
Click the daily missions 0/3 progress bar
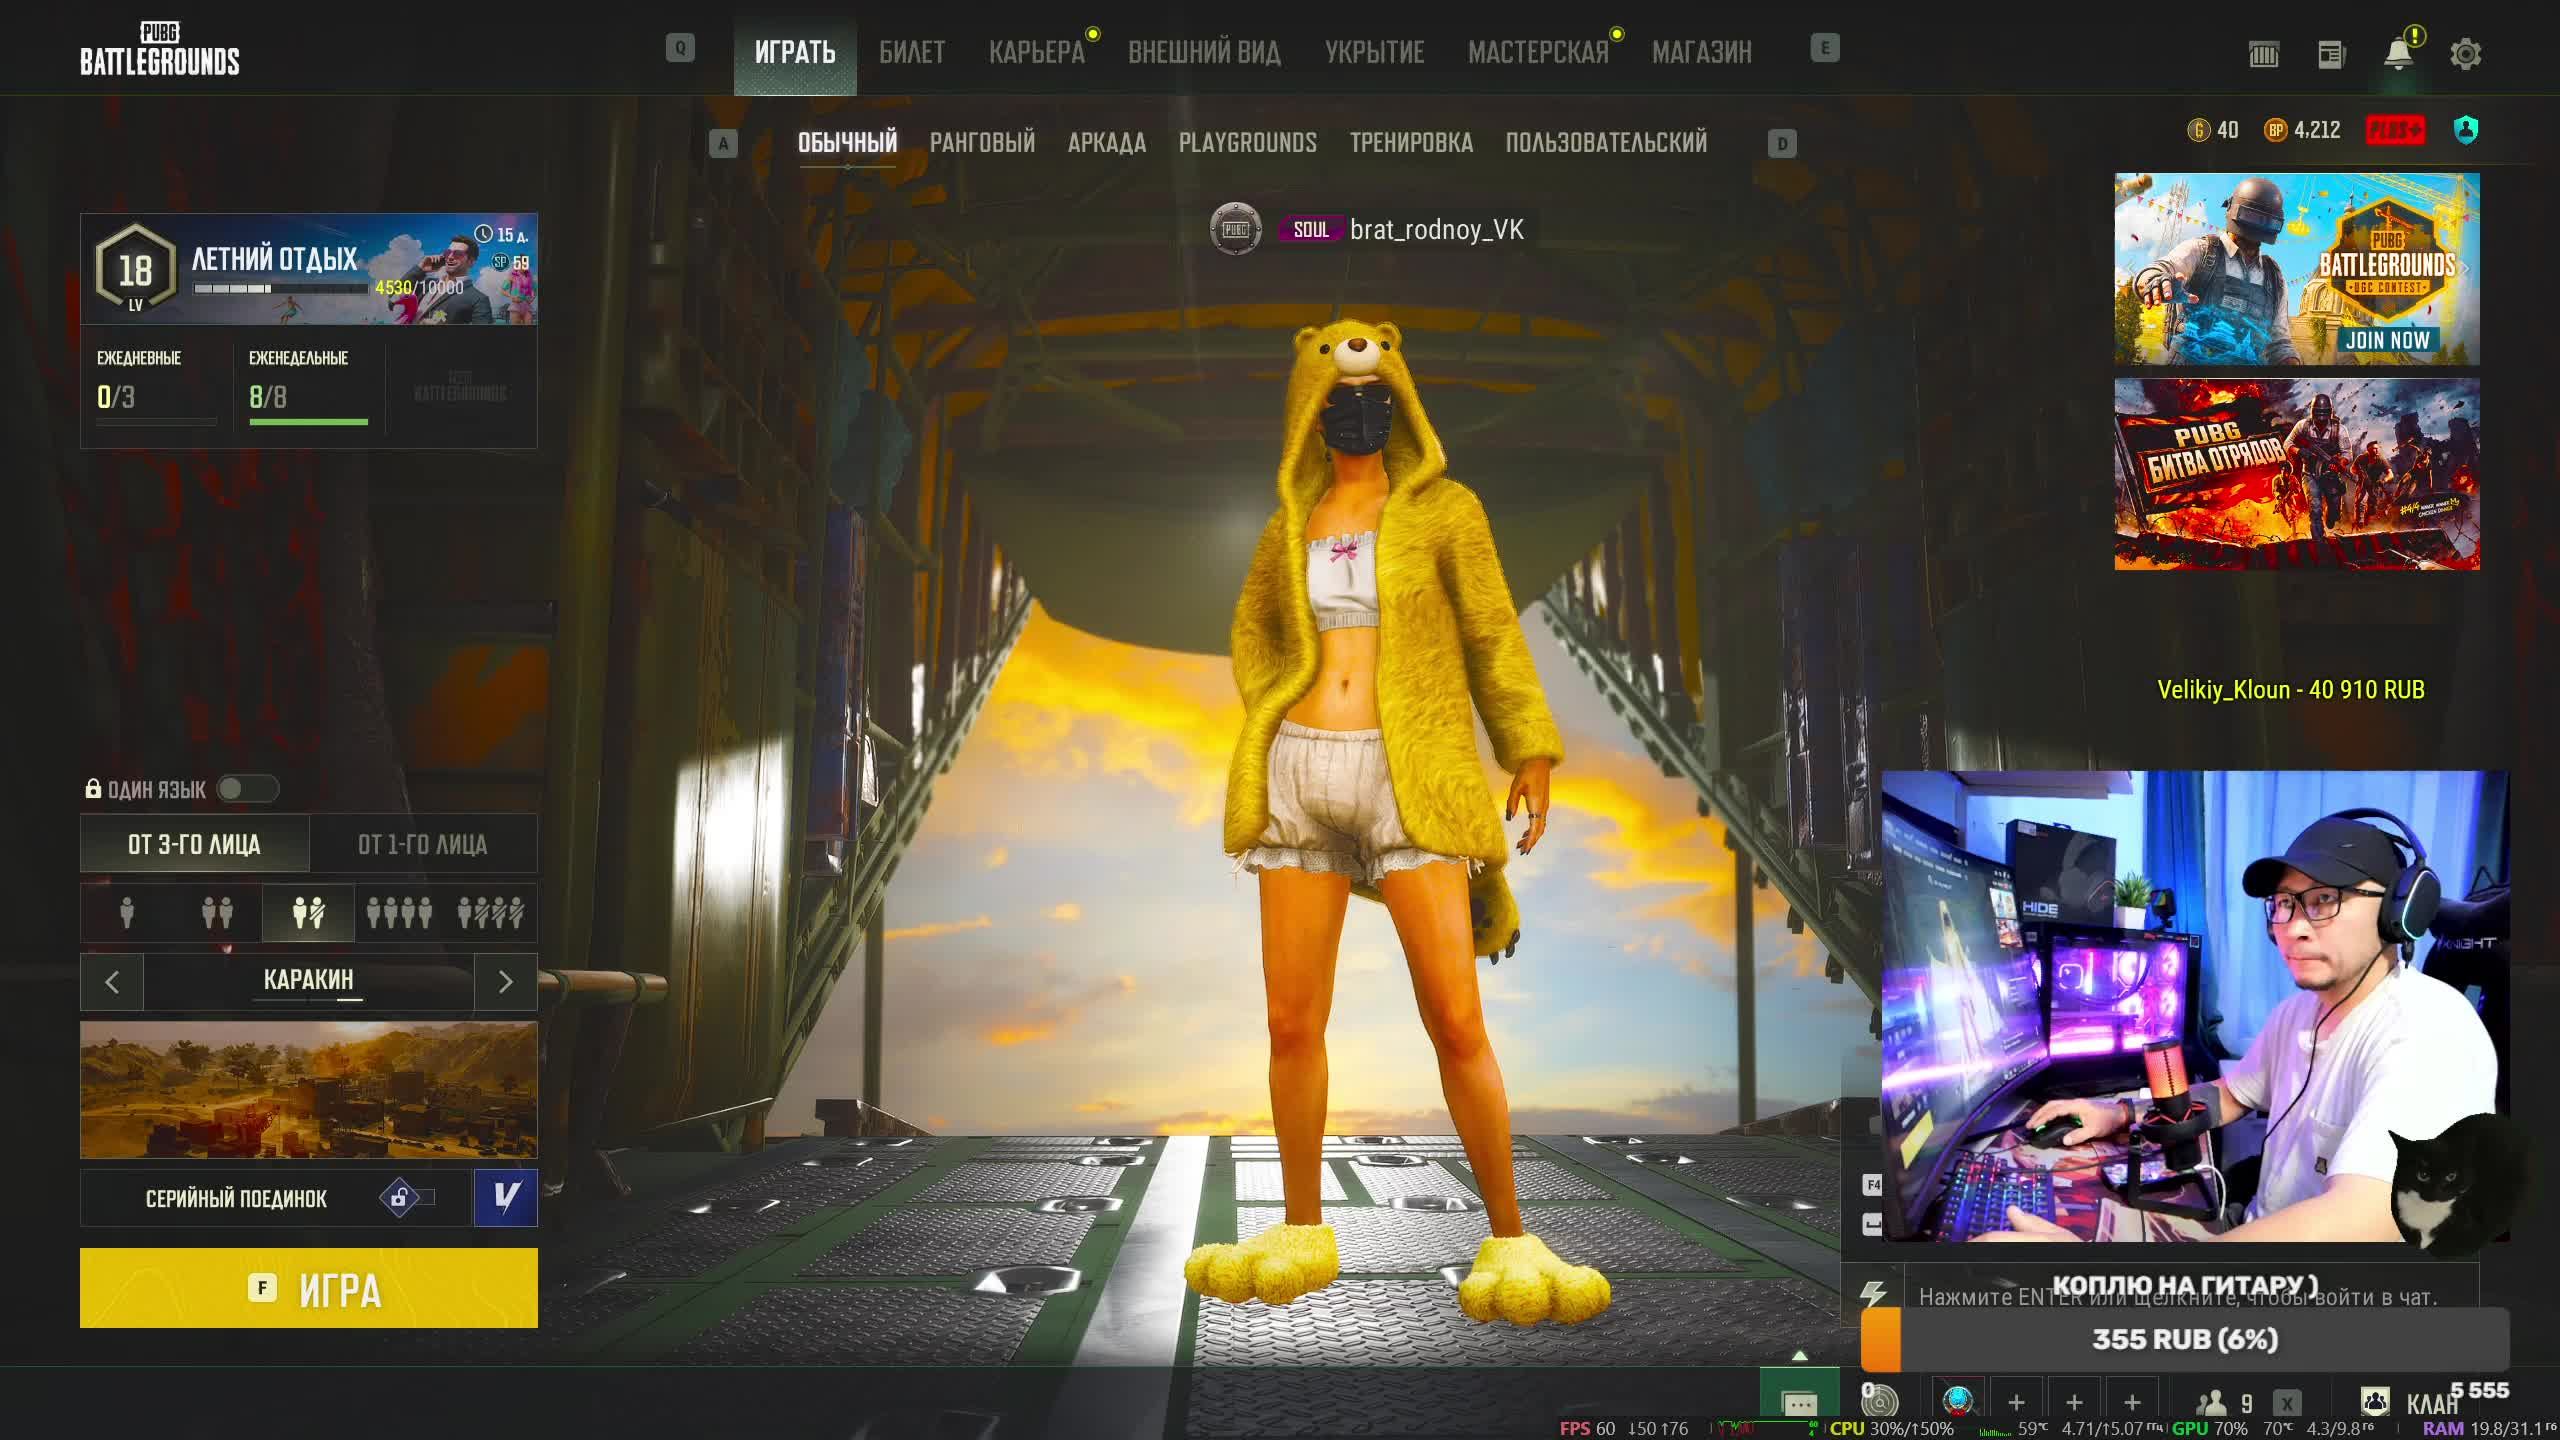(157, 422)
